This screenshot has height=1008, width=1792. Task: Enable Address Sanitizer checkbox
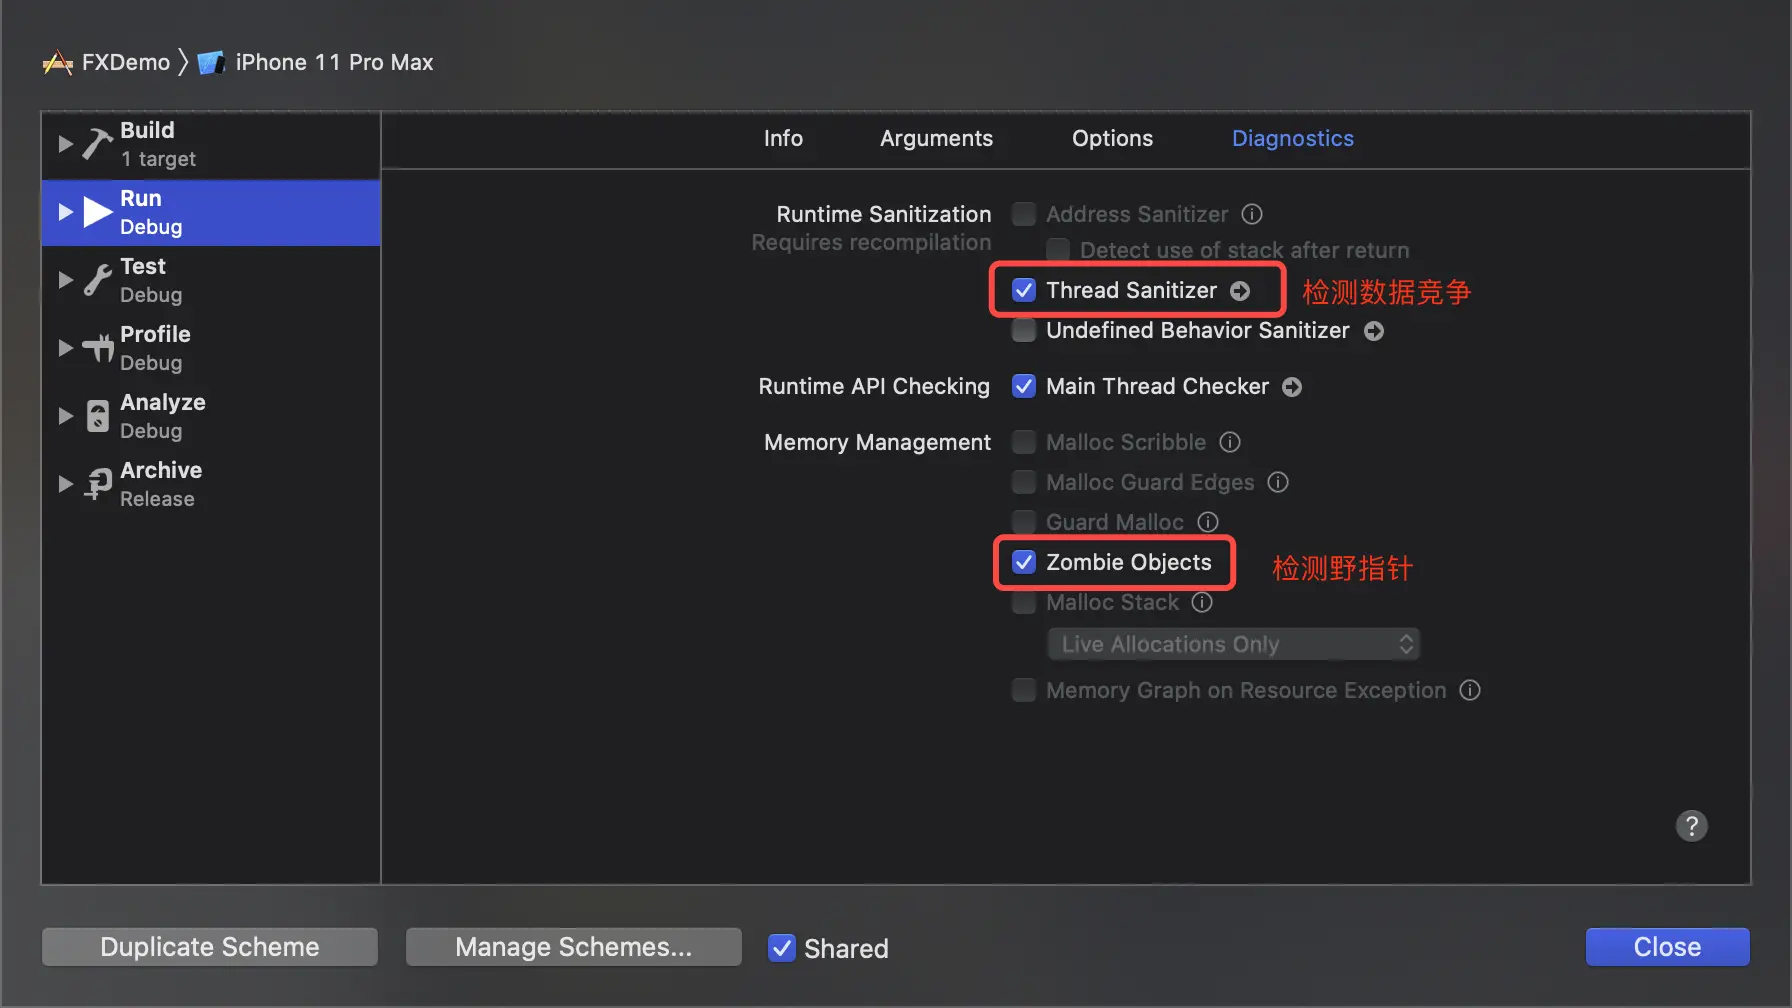point(1024,214)
